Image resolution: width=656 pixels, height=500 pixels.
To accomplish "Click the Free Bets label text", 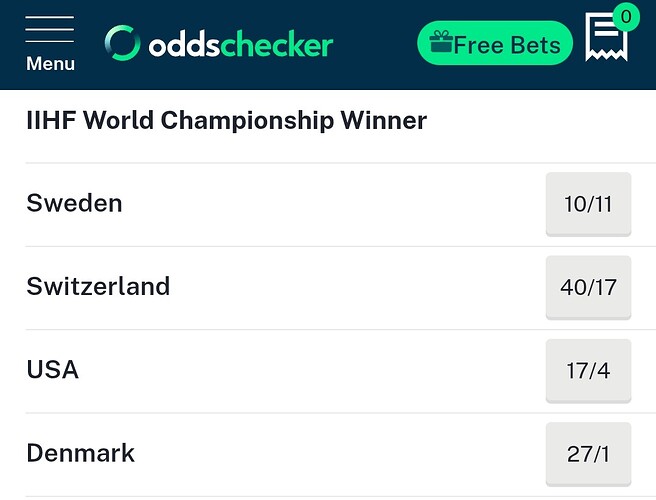I will [507, 45].
